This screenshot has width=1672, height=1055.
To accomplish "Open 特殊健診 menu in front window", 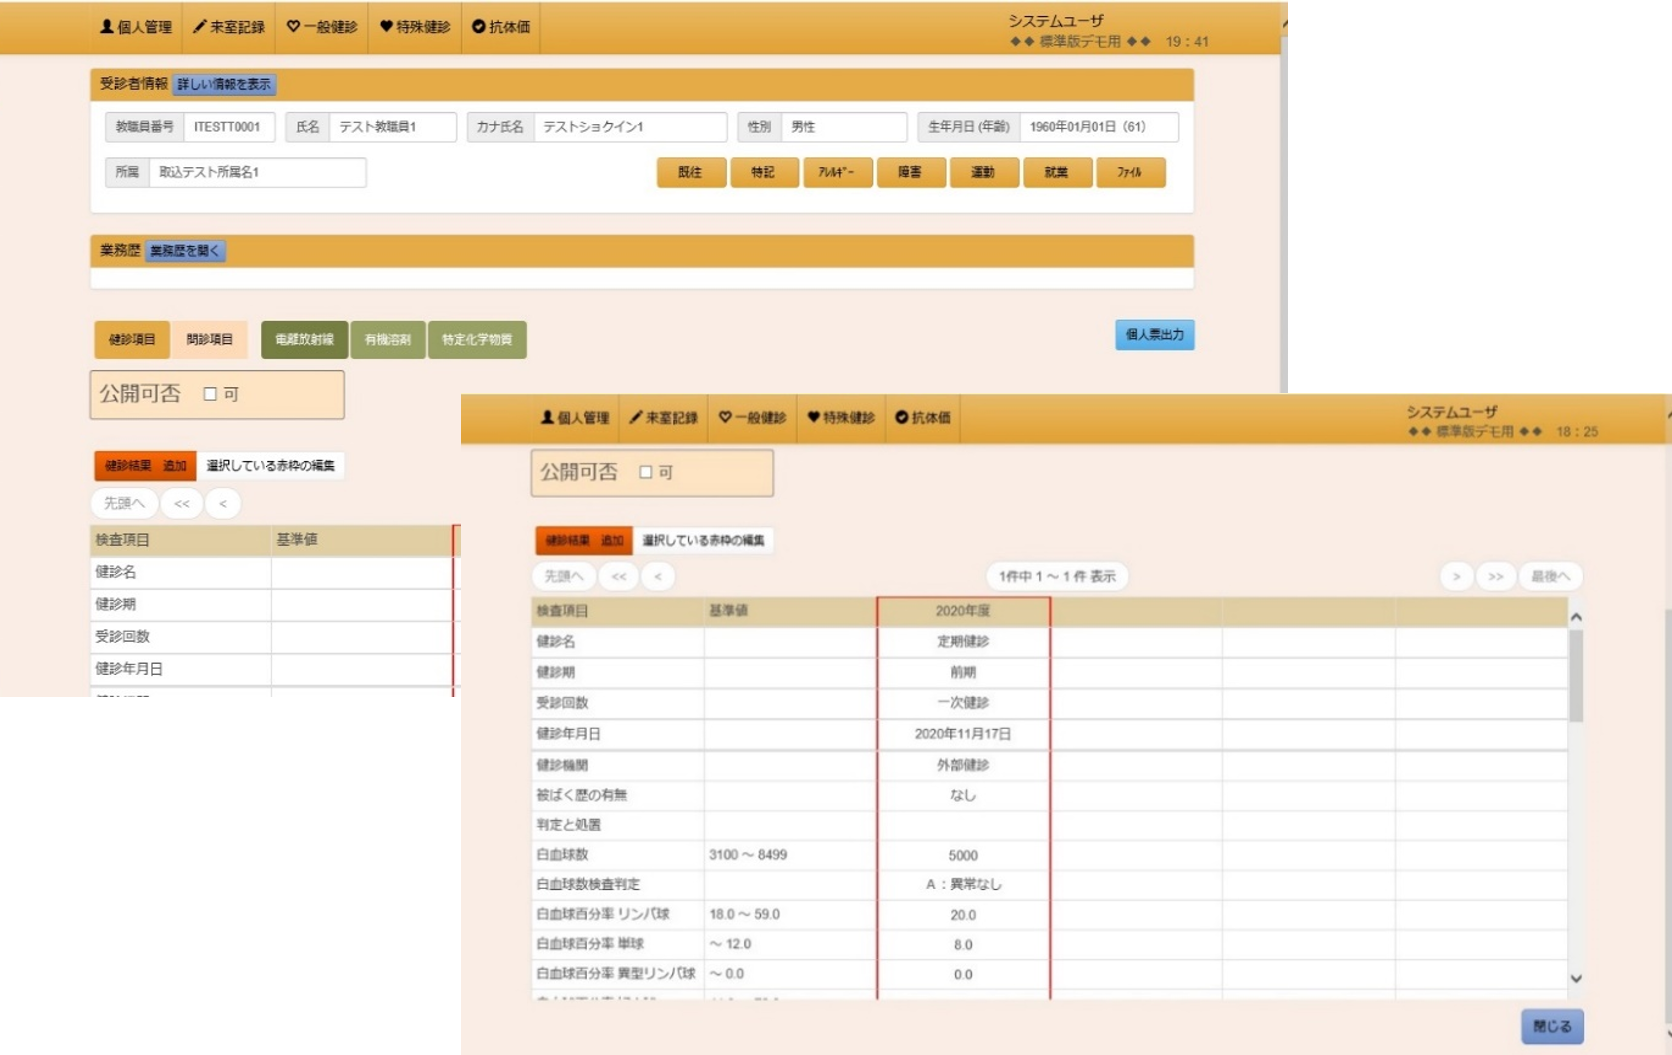I will pos(841,418).
